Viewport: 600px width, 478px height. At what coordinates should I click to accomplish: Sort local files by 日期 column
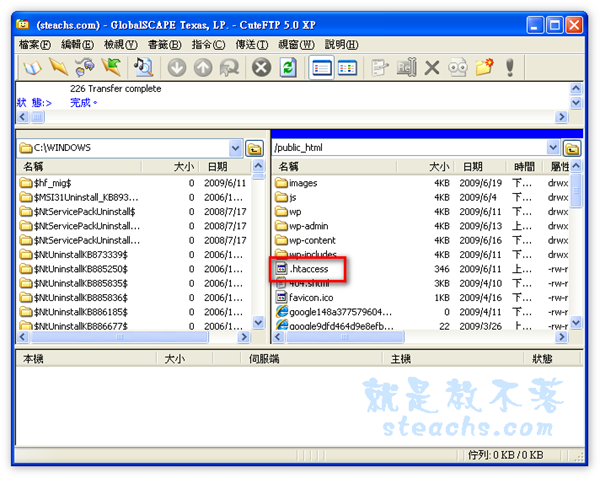[x=226, y=167]
